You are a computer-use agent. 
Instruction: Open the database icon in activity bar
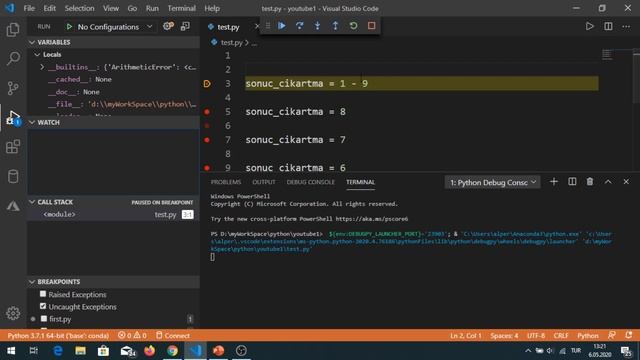13,176
